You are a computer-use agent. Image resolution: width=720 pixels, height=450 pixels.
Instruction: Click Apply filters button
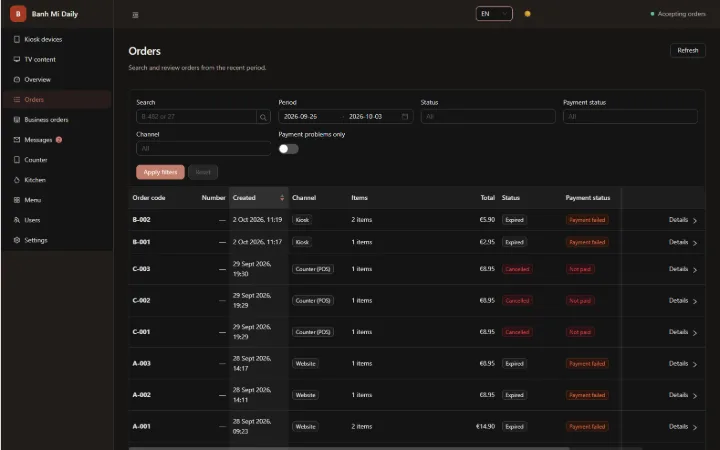click(x=160, y=172)
